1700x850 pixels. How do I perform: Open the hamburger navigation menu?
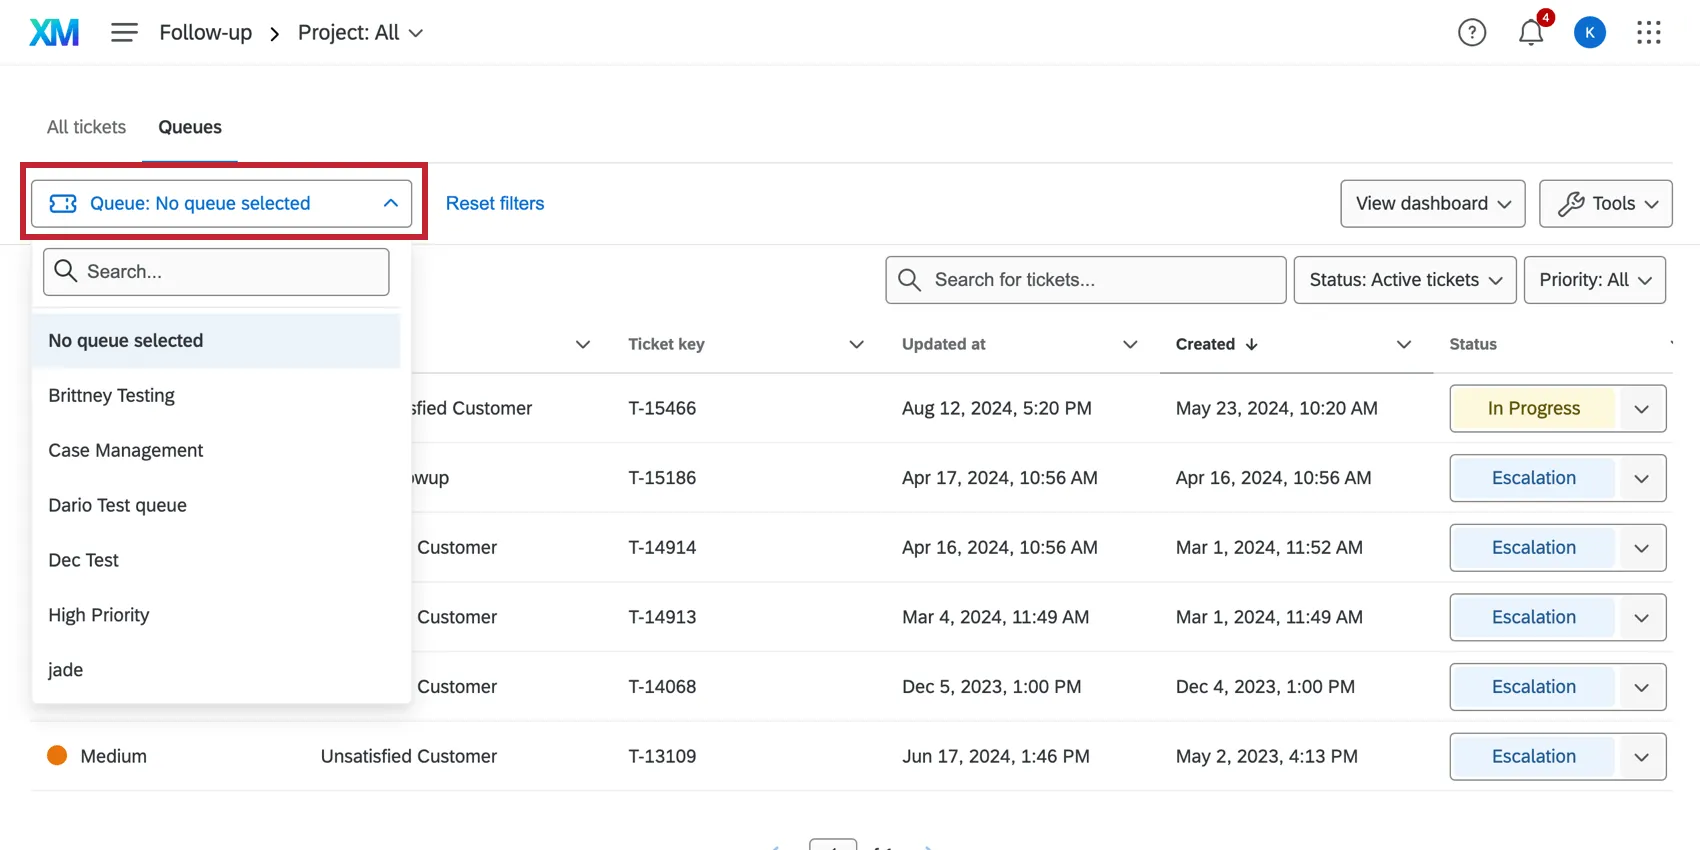[124, 33]
